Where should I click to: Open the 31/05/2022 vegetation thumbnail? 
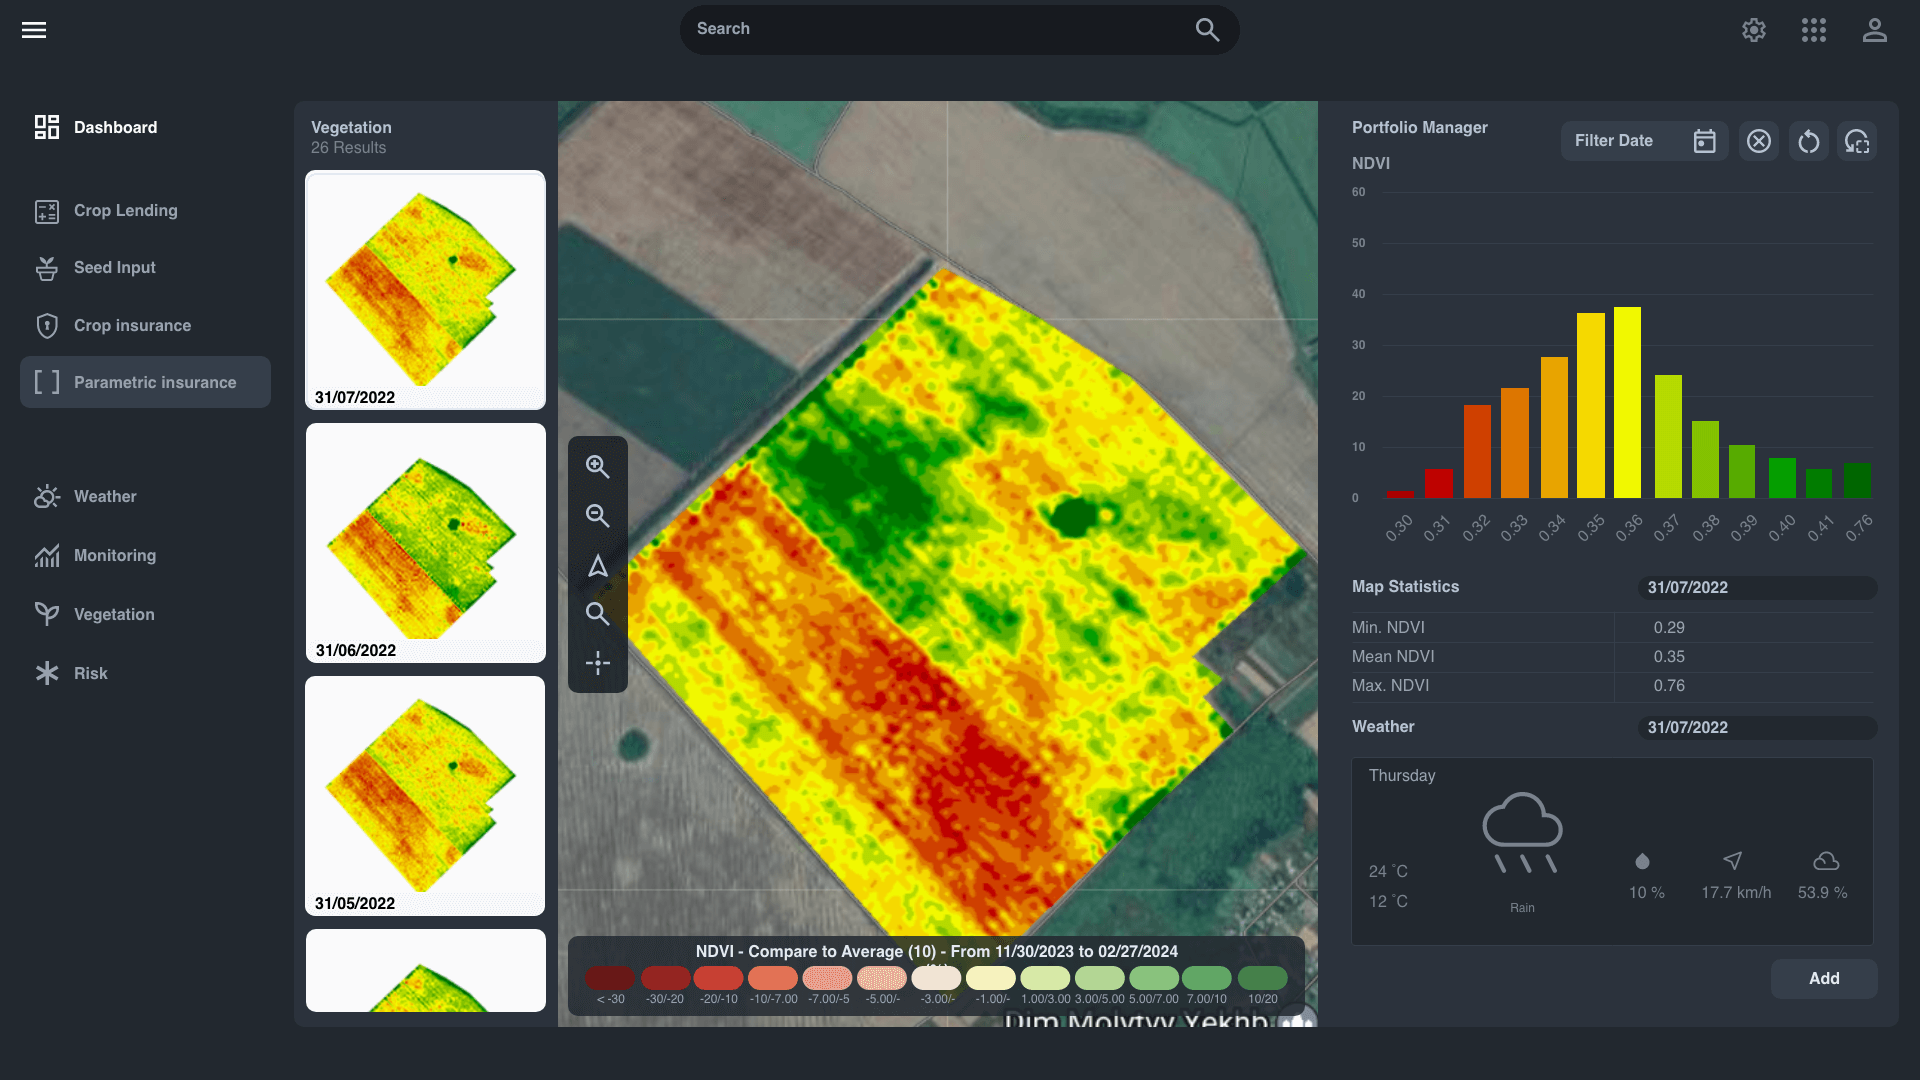point(424,795)
